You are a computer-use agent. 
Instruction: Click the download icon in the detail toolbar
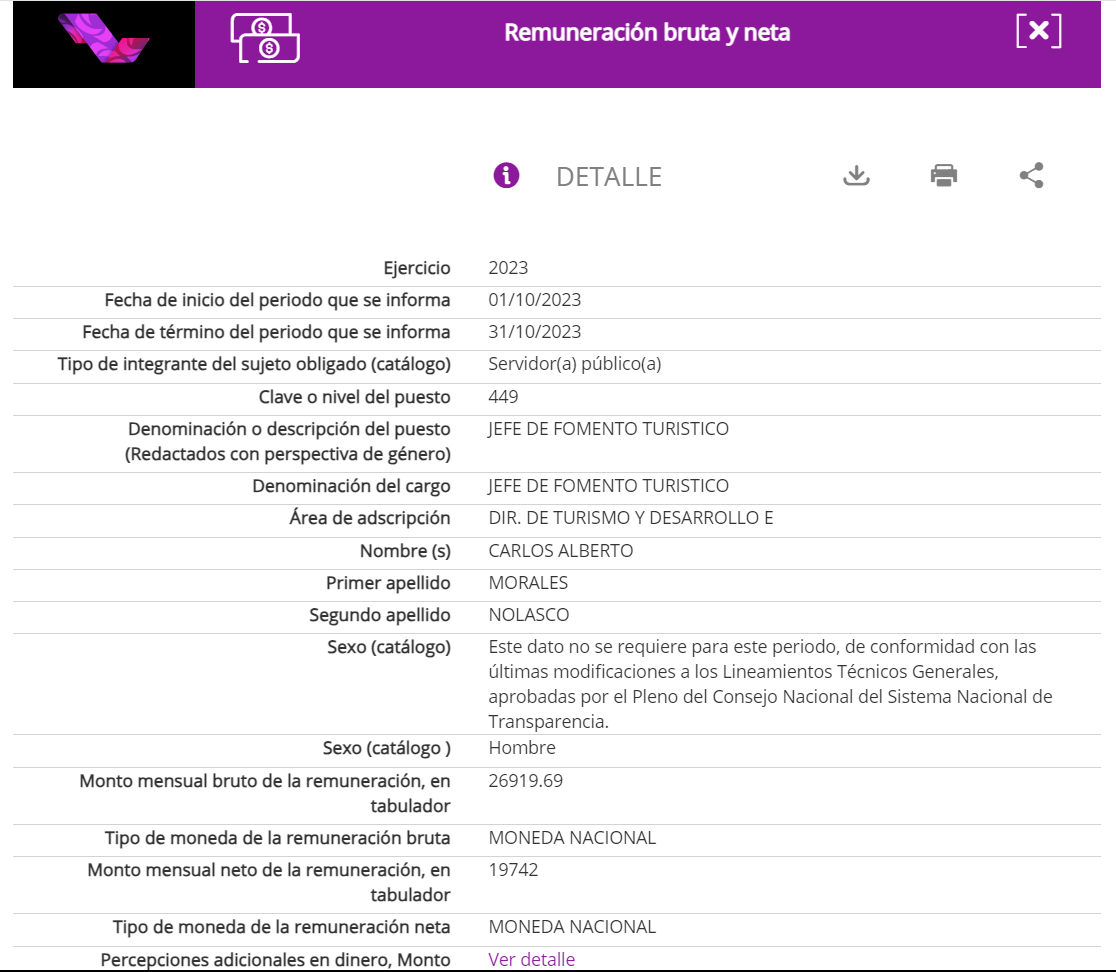856,176
